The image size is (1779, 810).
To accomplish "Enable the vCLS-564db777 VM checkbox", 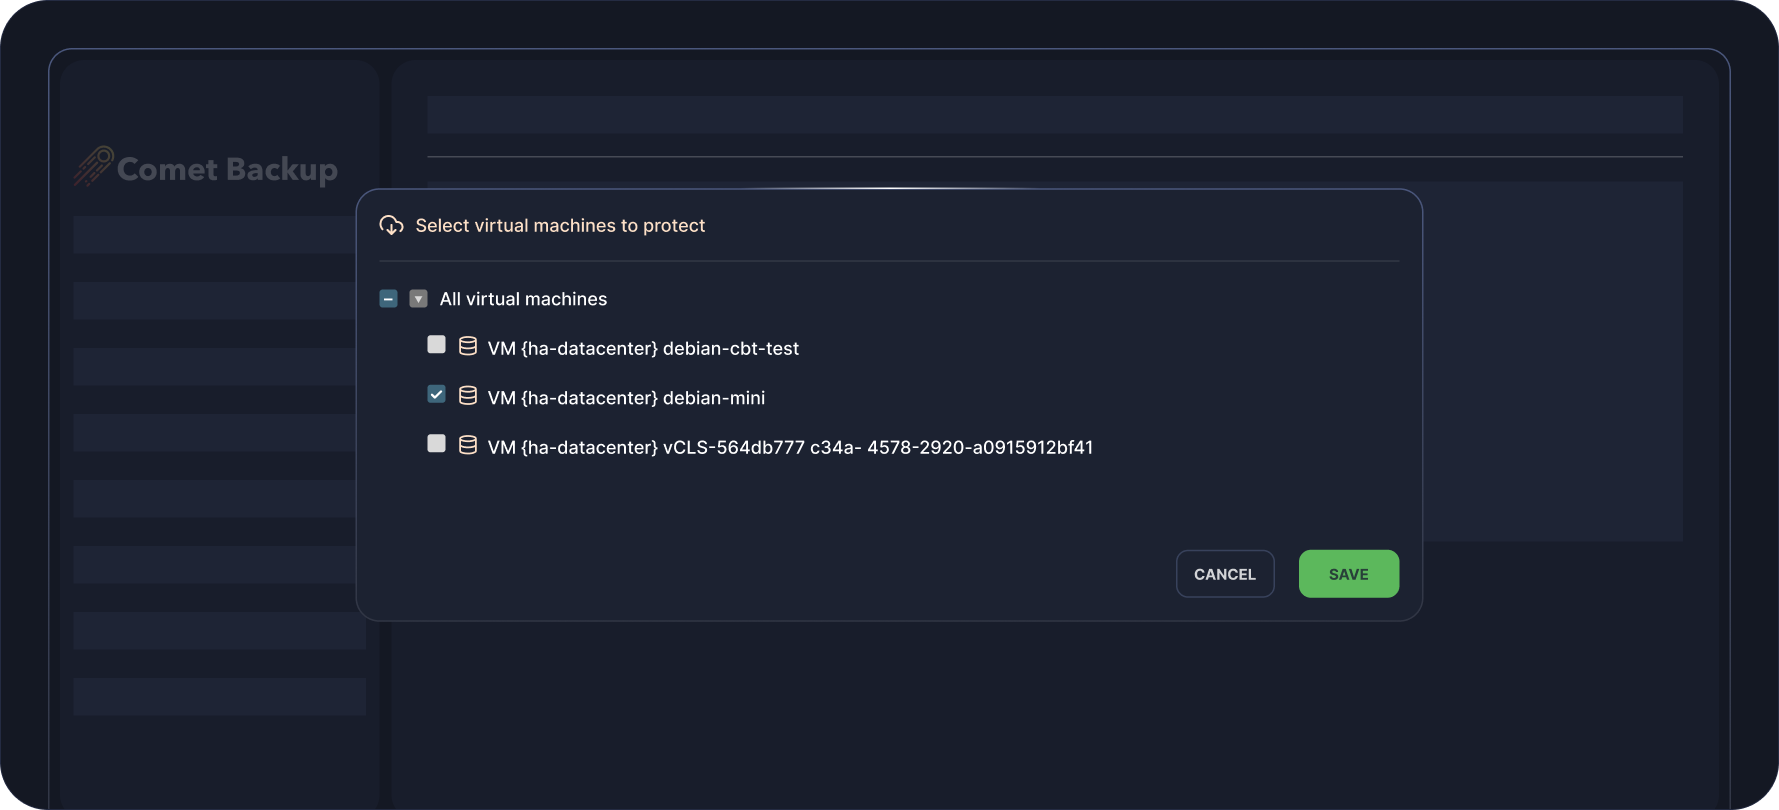I will point(436,444).
